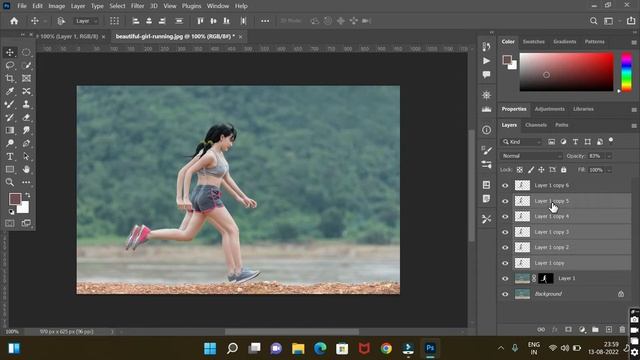The height and width of the screenshot is (360, 640).
Task: Select the Rectangle shape tool
Action: tap(10, 169)
